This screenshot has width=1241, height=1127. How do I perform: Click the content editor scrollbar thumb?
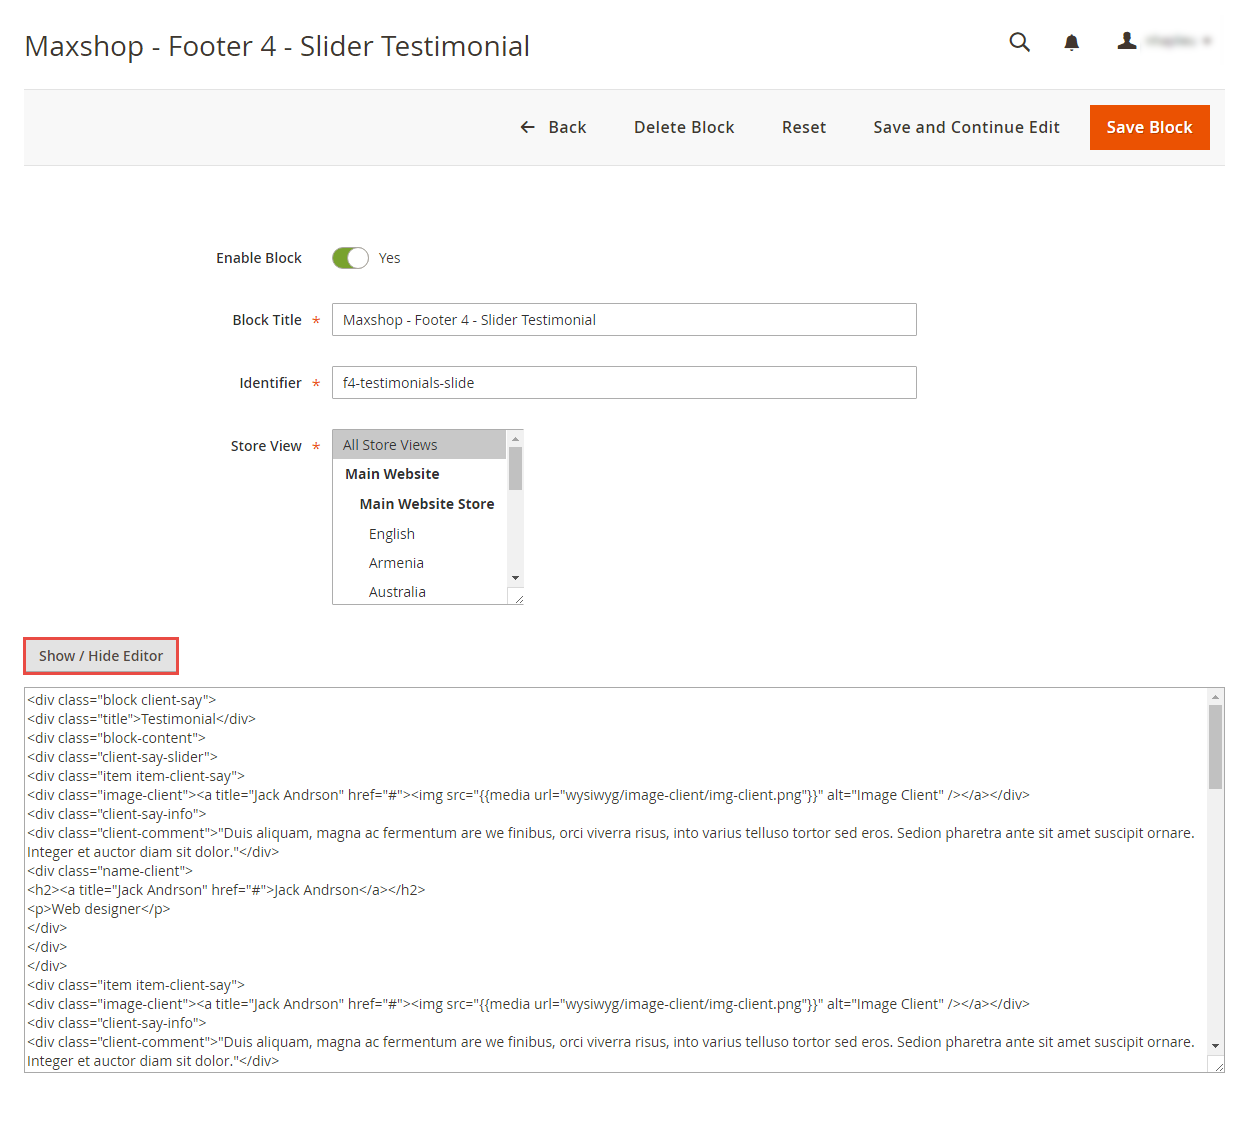coord(1215,747)
